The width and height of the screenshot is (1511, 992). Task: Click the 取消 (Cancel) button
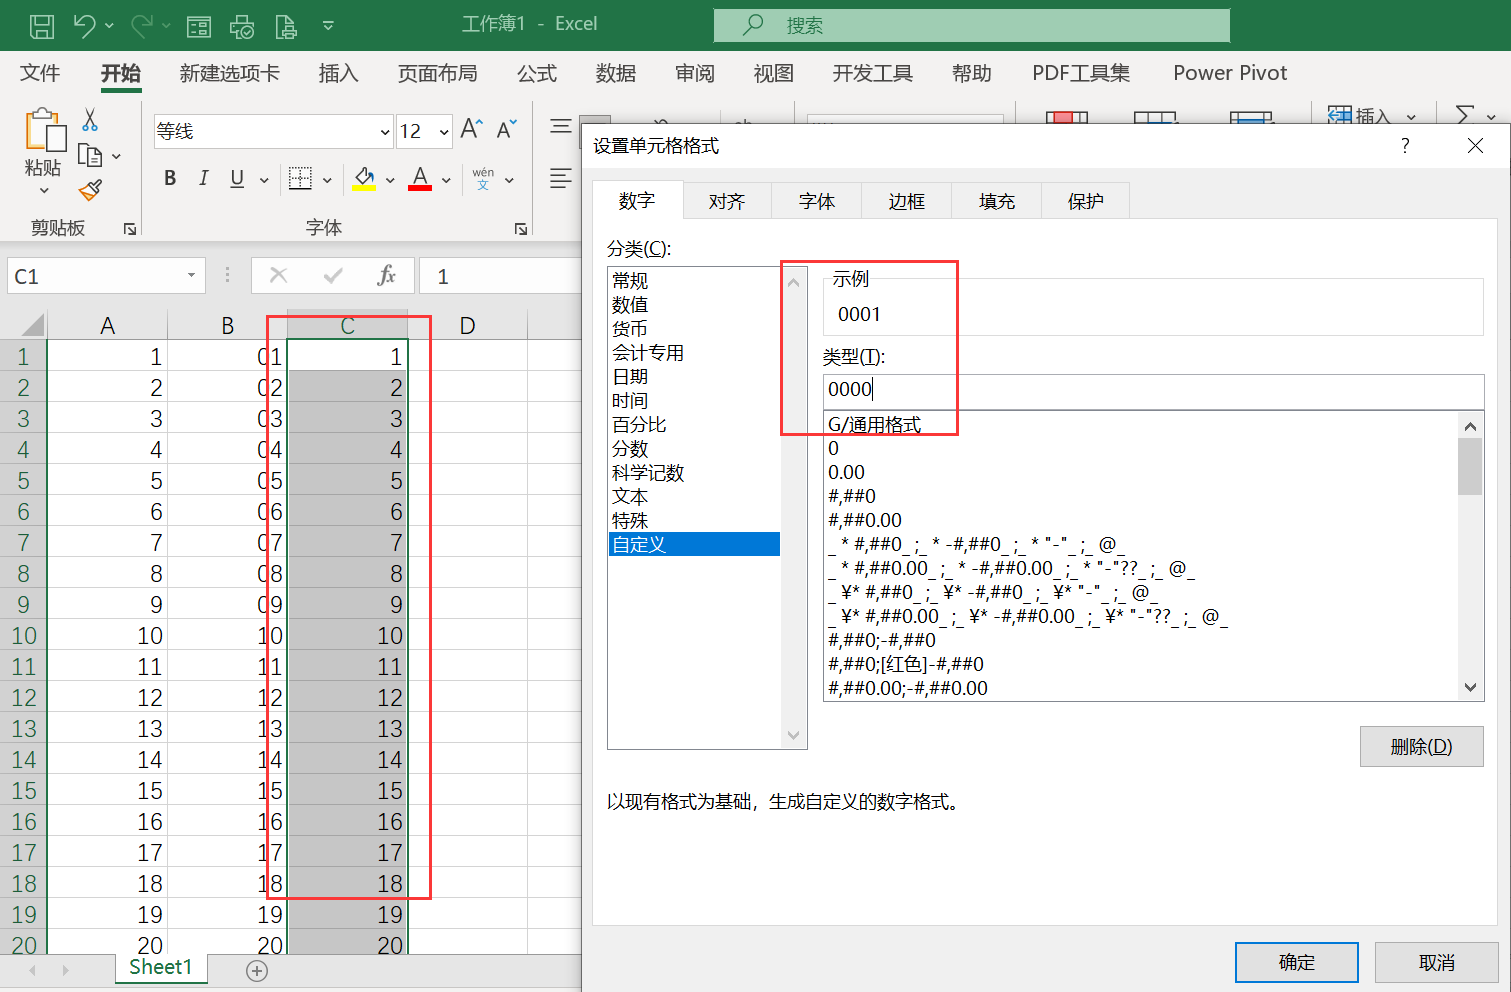(x=1437, y=962)
